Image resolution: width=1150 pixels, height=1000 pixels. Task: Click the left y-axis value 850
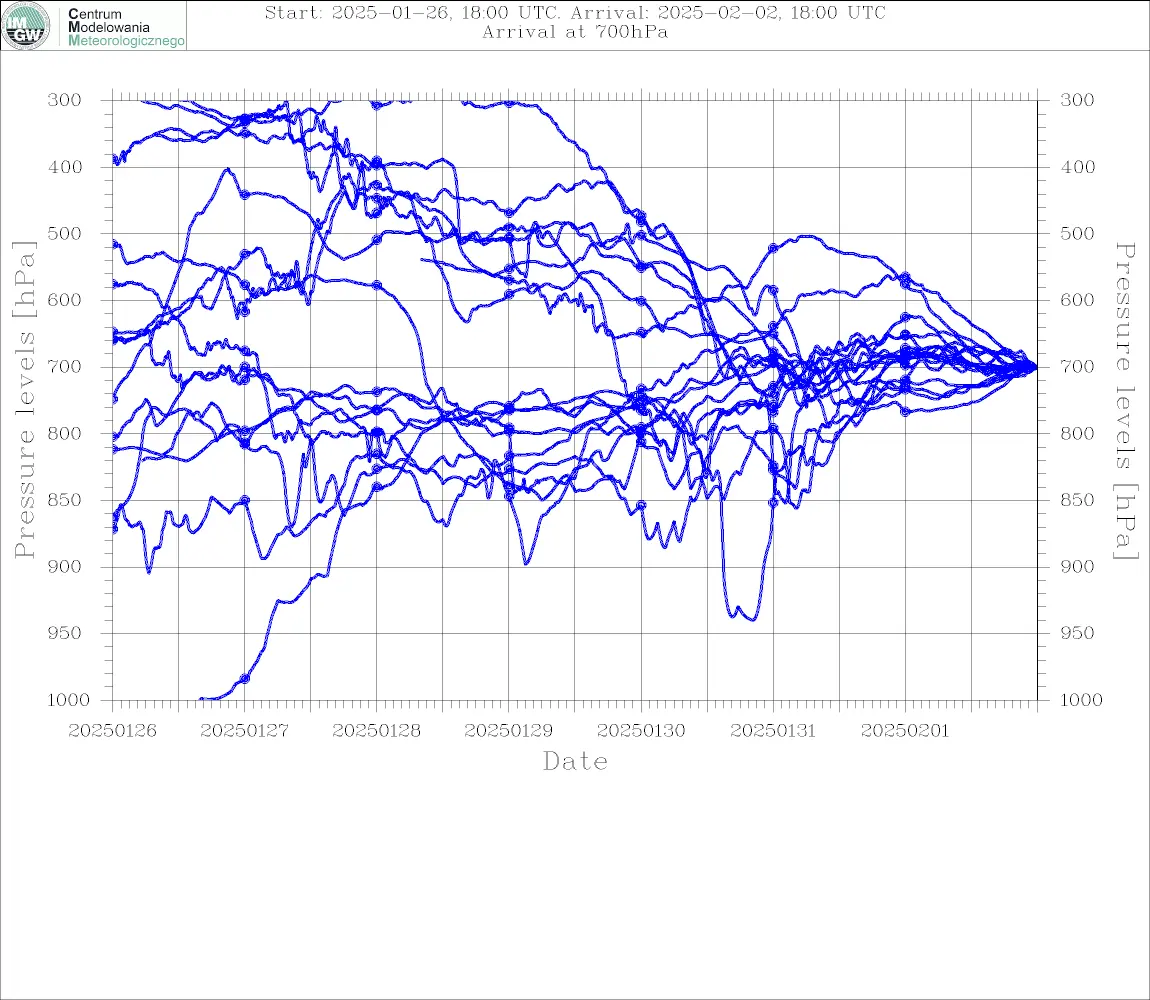65,500
